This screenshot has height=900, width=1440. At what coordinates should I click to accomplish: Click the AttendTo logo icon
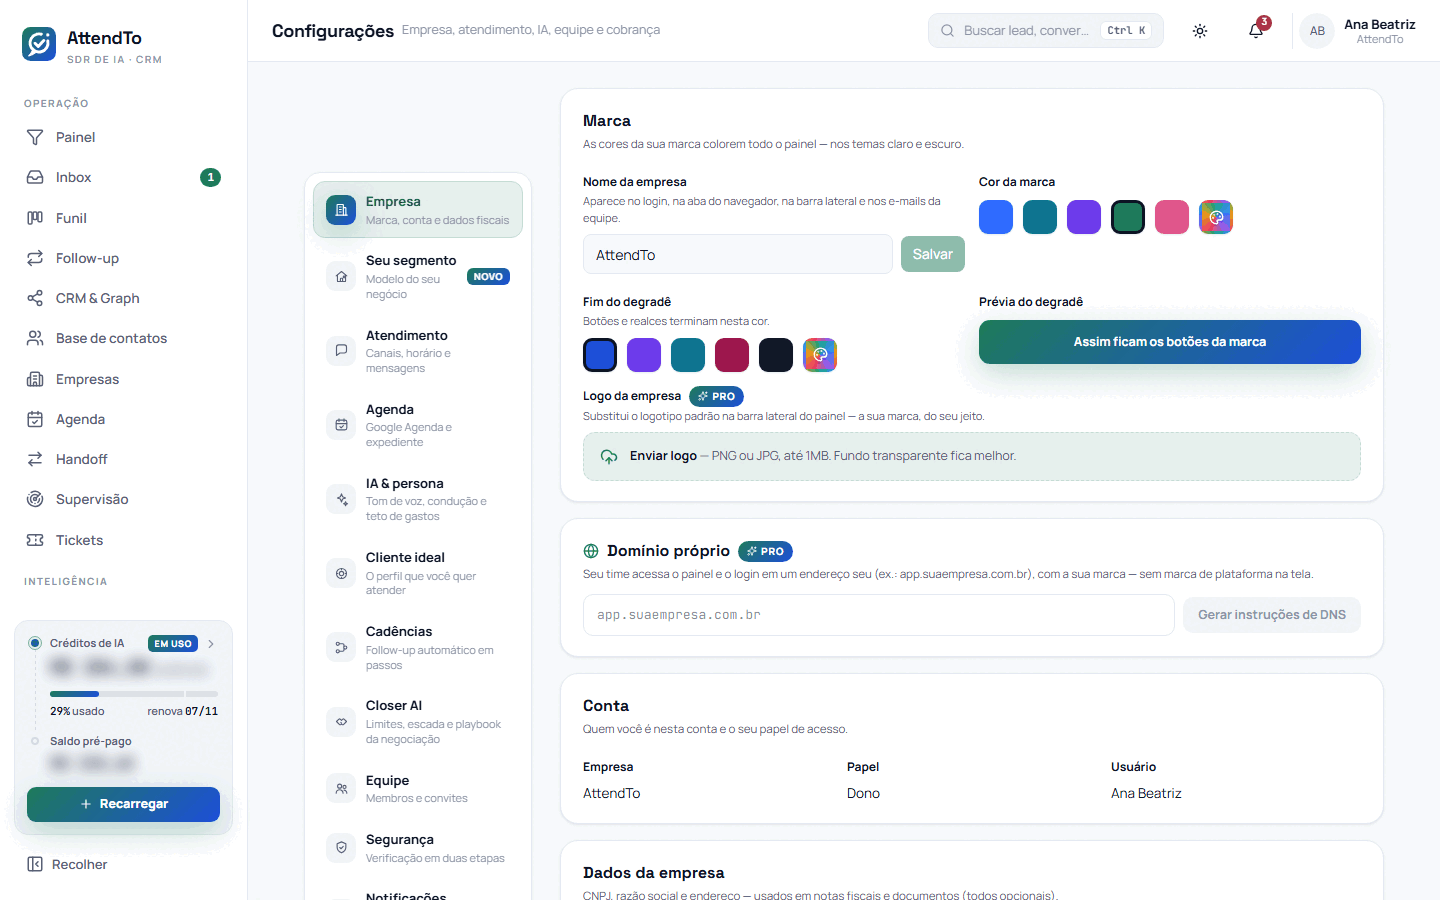tap(39, 44)
